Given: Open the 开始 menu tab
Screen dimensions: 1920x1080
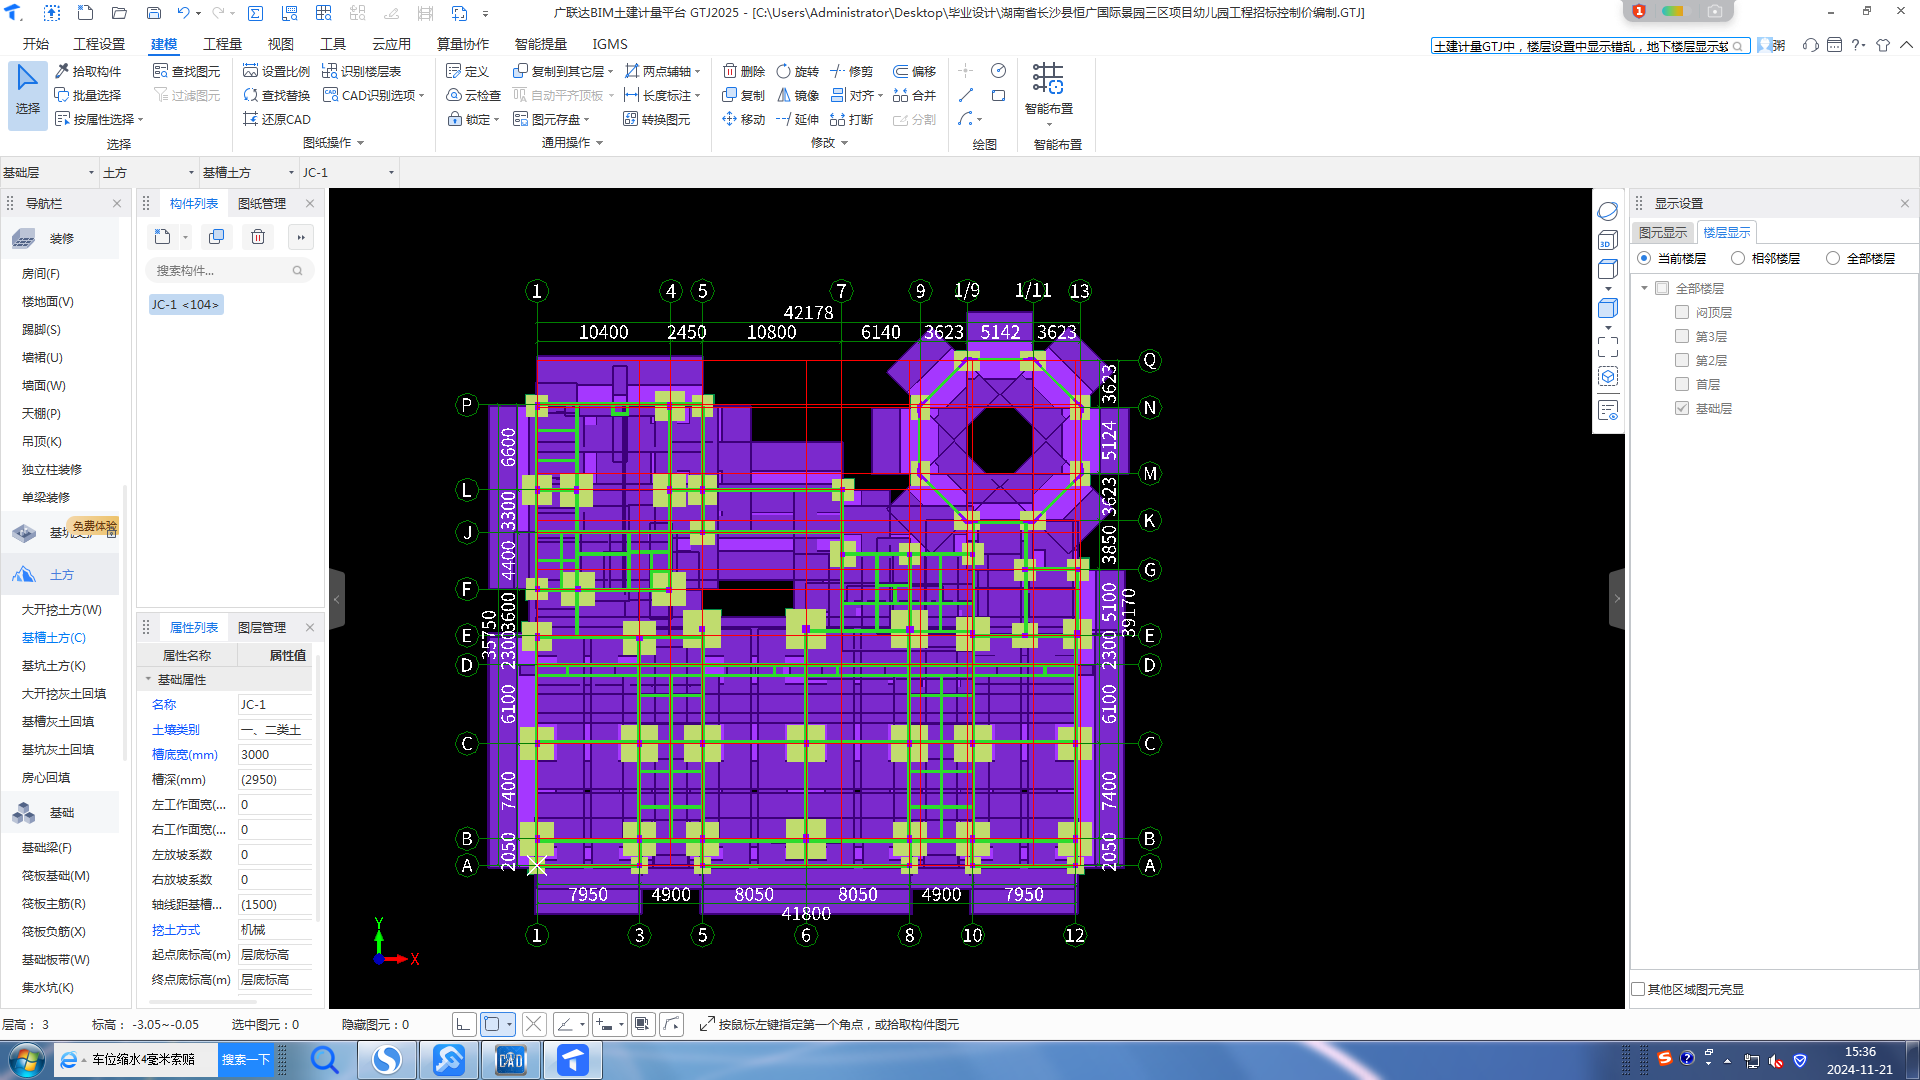Looking at the screenshot, I should 36,44.
